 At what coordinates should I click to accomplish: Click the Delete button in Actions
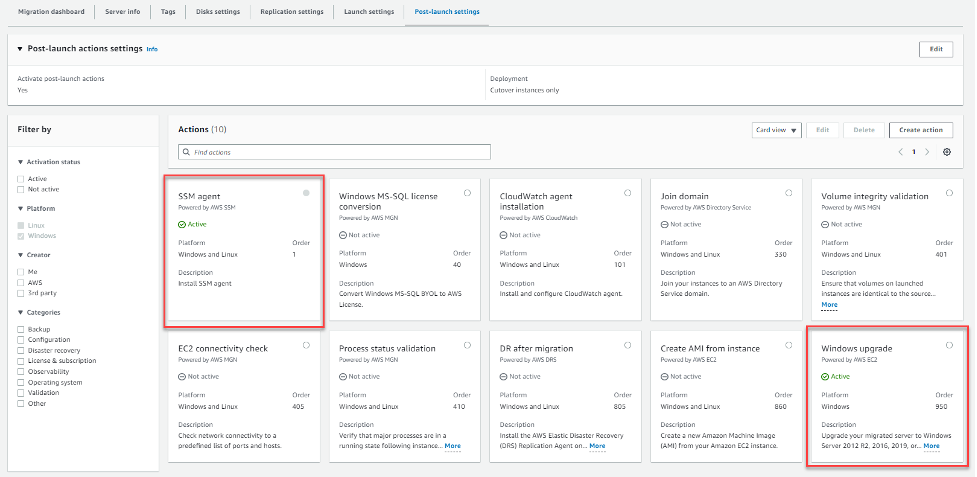[x=864, y=130]
